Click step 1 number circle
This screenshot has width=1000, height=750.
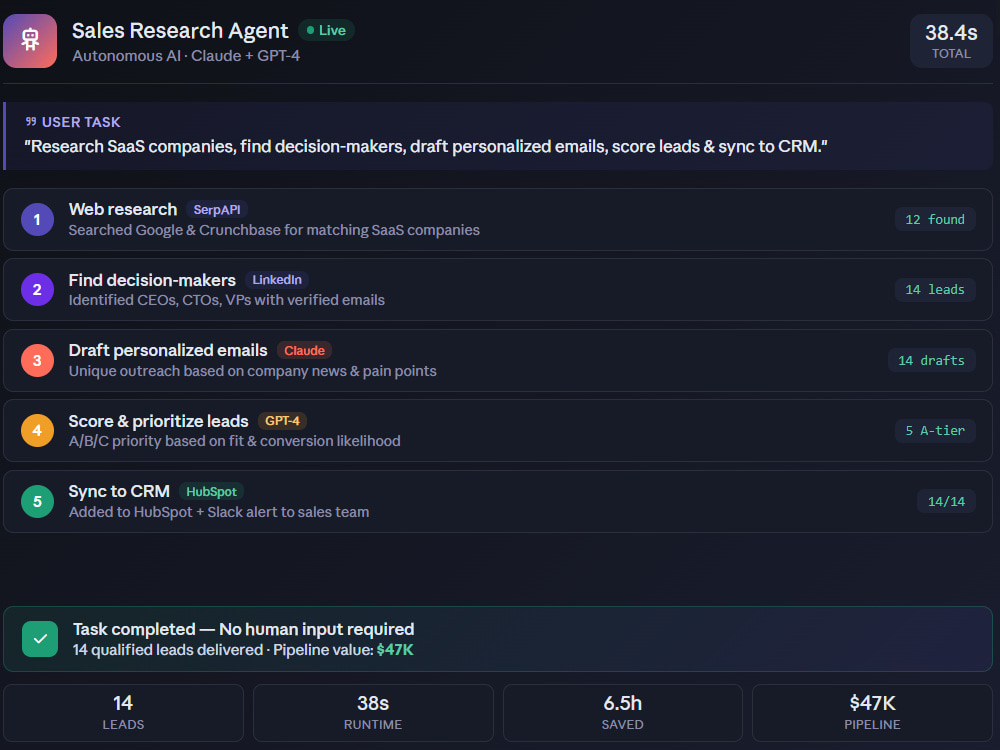pyautogui.click(x=37, y=219)
